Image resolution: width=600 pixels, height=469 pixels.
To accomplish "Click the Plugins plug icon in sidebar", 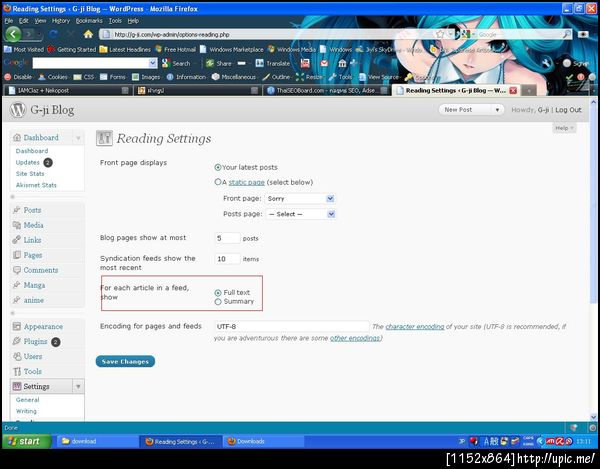I will [x=16, y=341].
